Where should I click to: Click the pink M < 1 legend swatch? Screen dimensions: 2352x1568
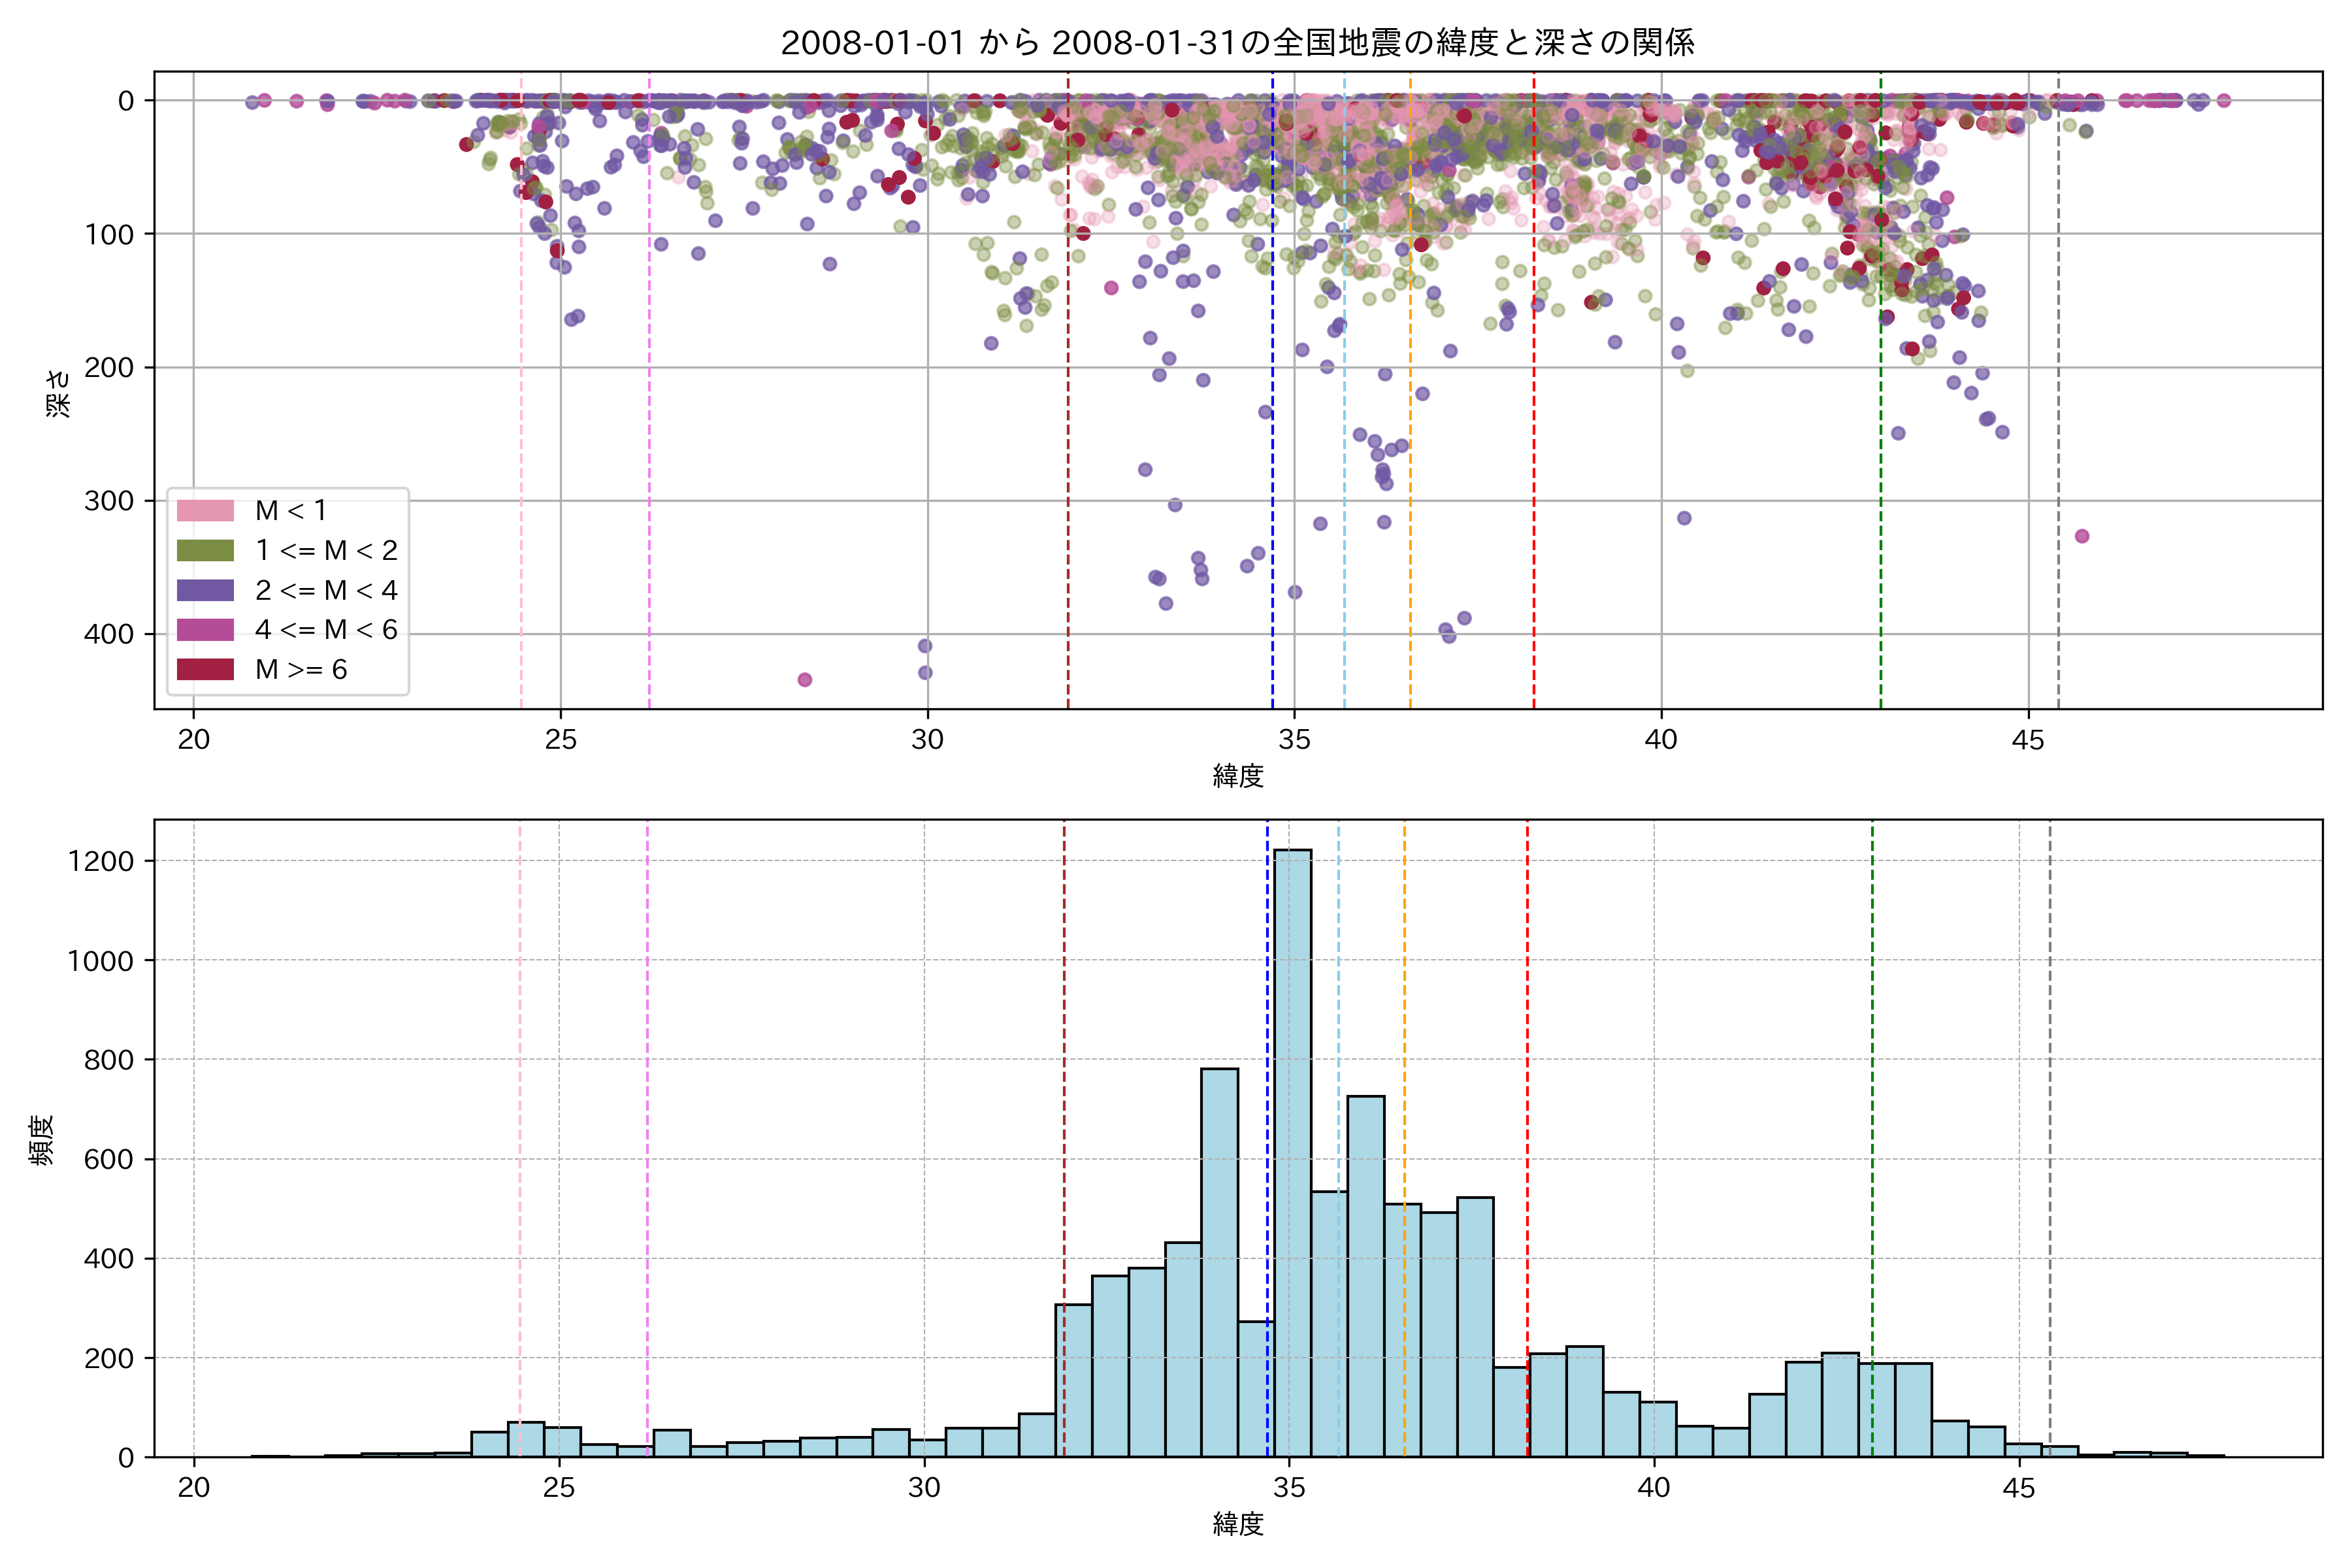coord(205,511)
